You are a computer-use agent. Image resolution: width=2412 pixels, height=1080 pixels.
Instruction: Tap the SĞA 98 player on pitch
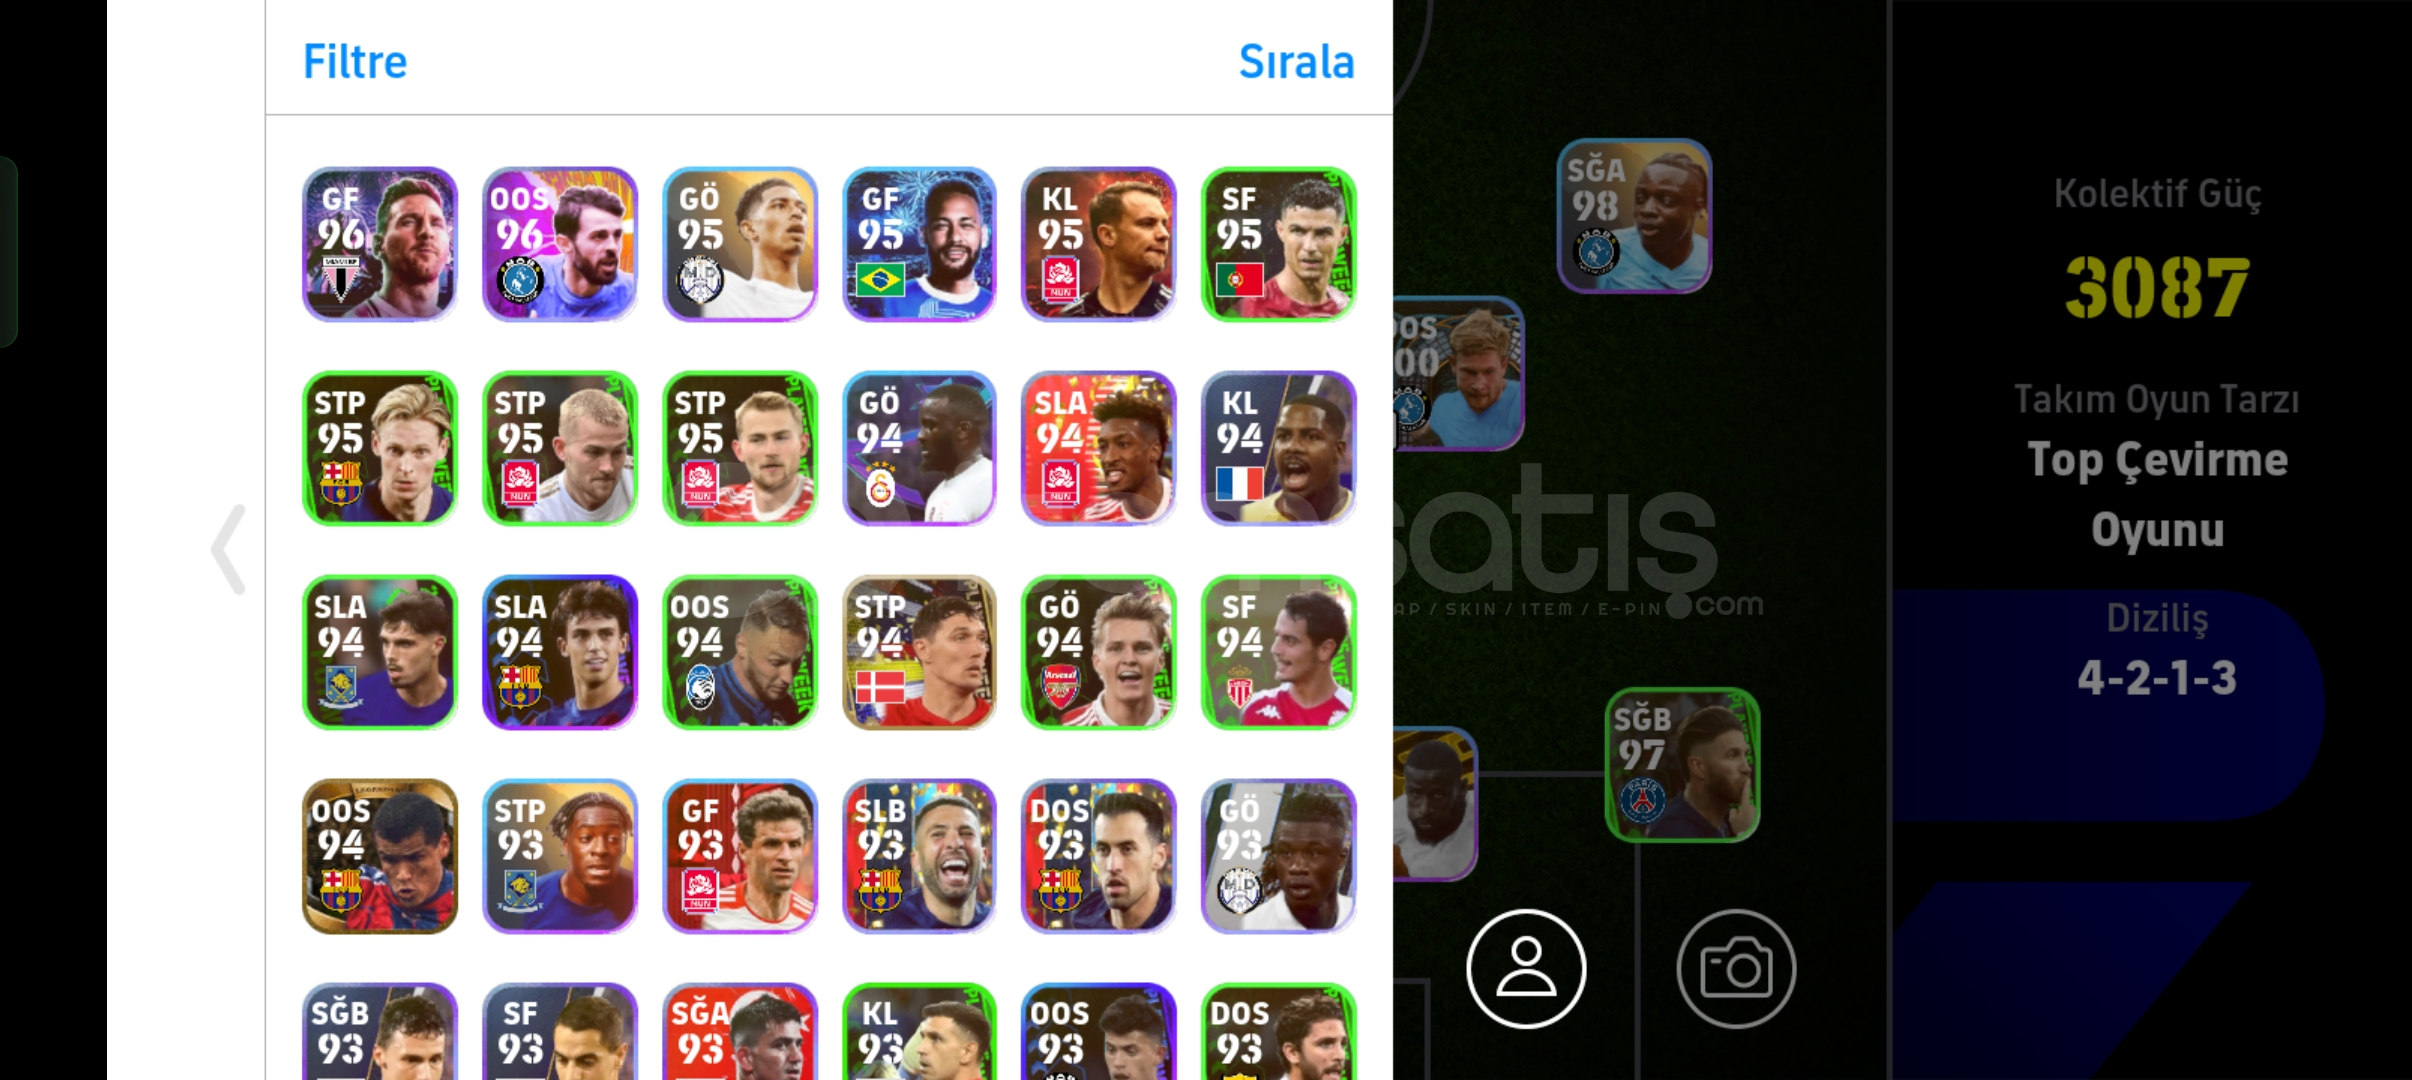point(1634,216)
